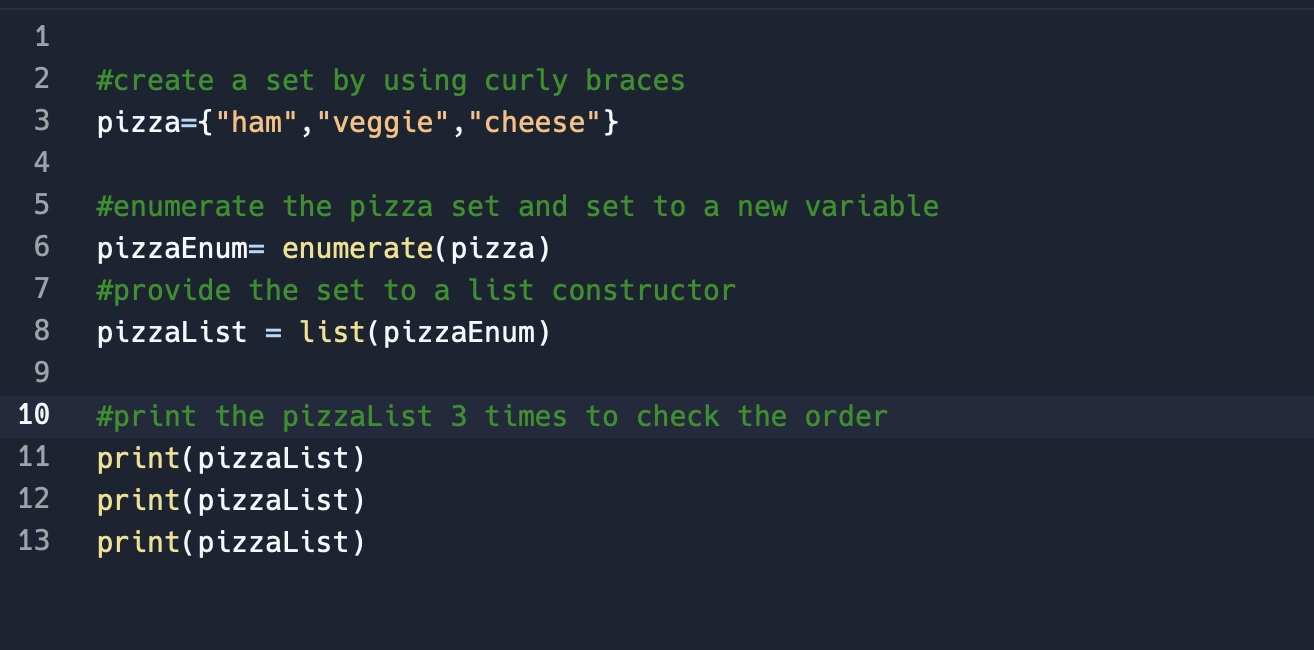
Task: Click the enumerate function call
Action: (x=357, y=248)
